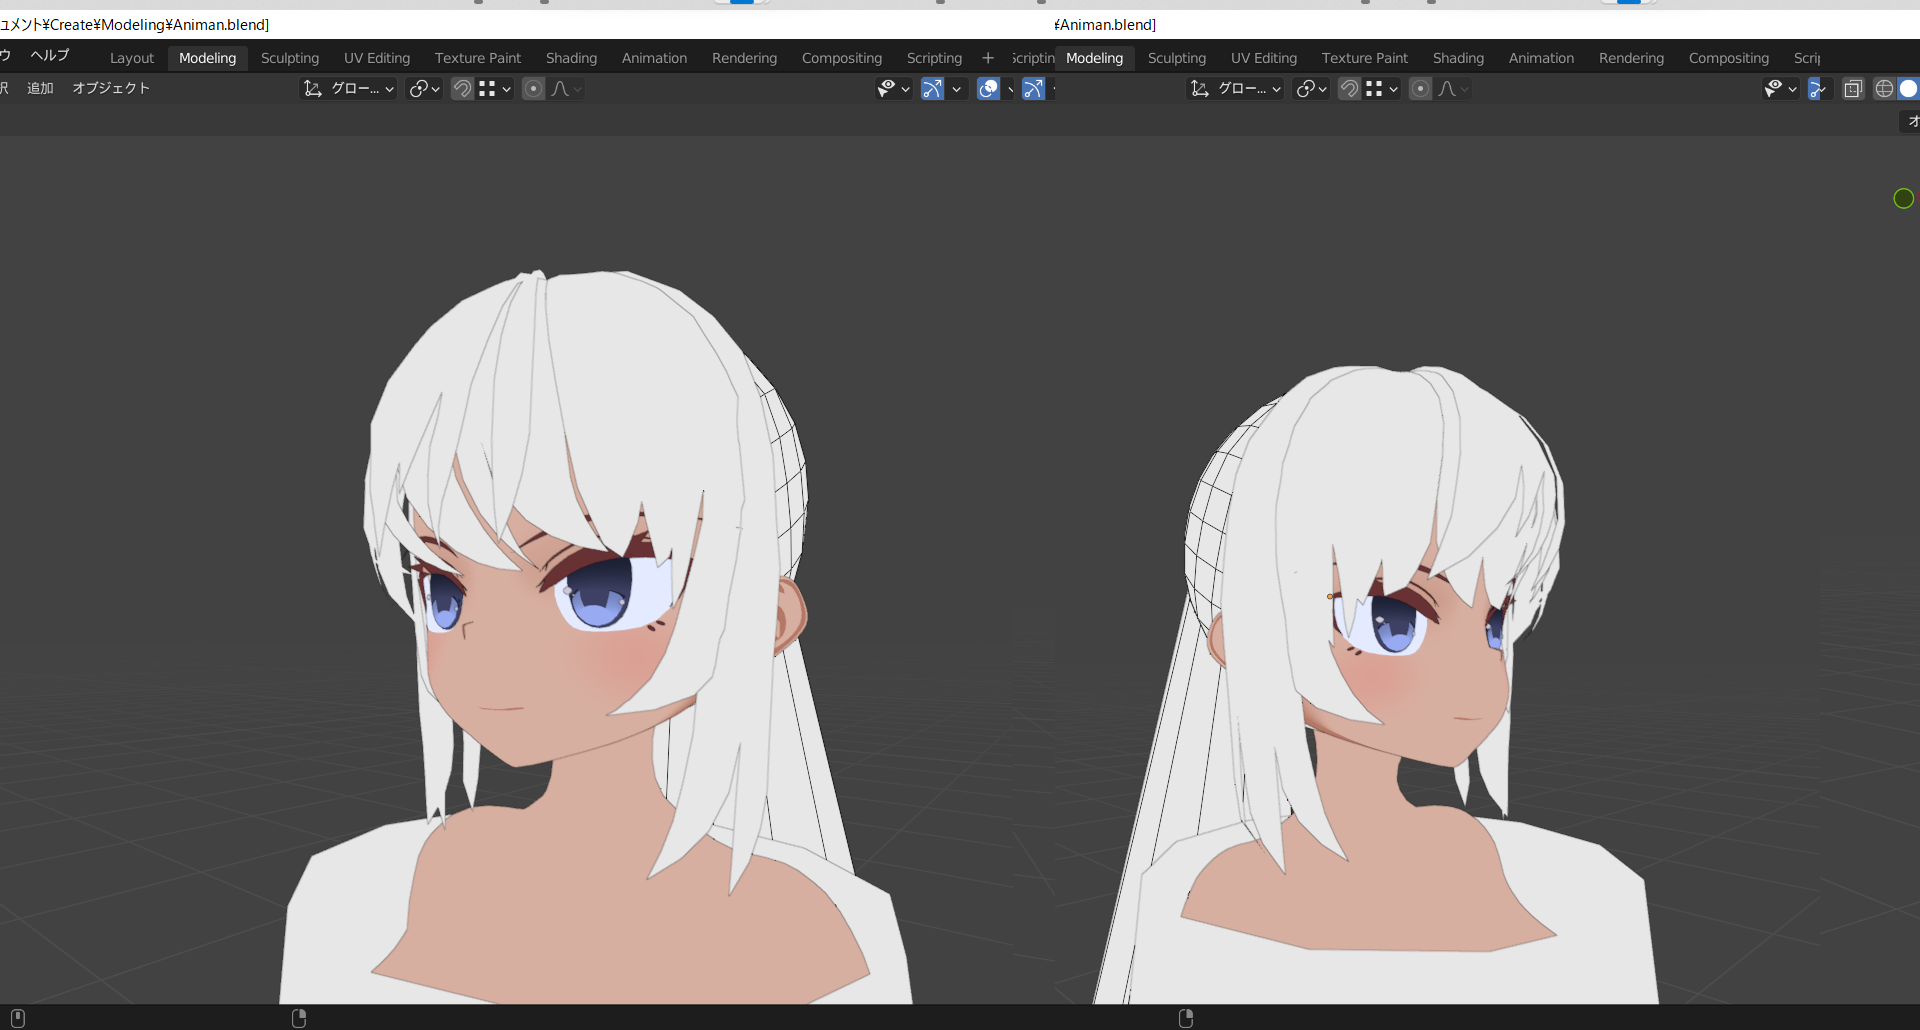Switch to the Layout workspace tab

point(131,58)
